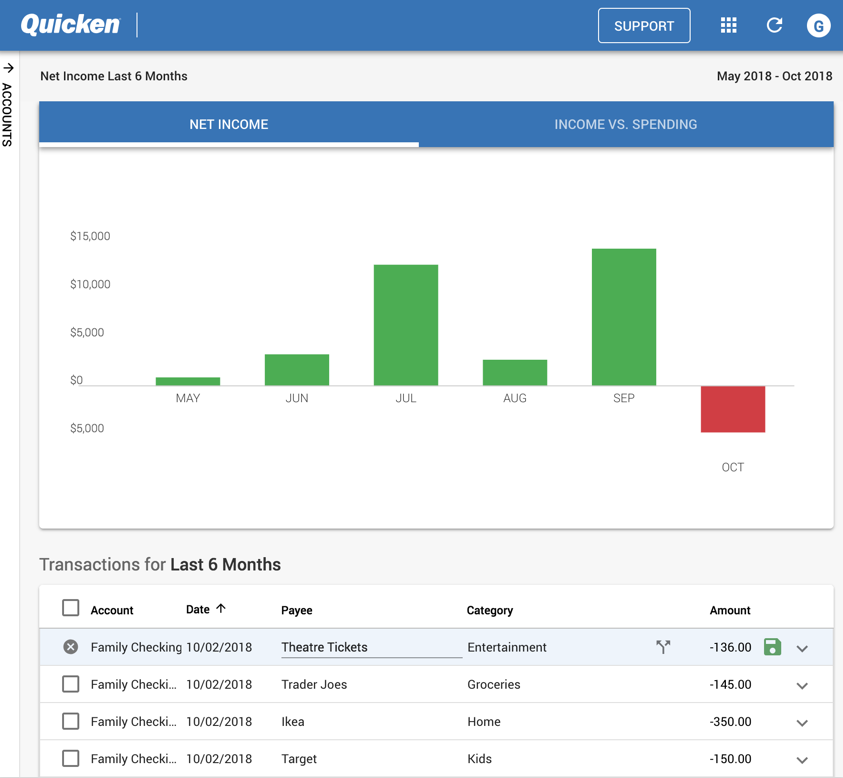Sort by Date column arrow

pyautogui.click(x=221, y=608)
